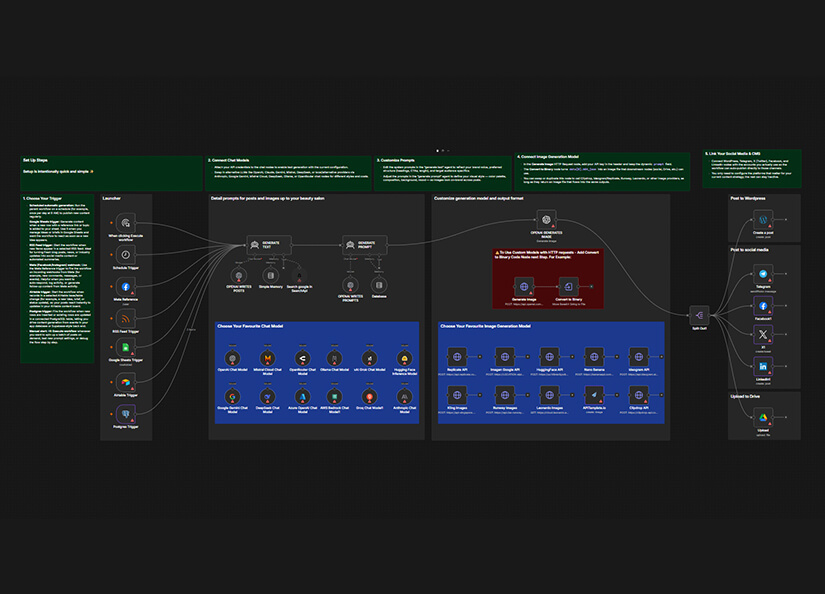Select the Kling Images HTTP node

[x=457, y=395]
